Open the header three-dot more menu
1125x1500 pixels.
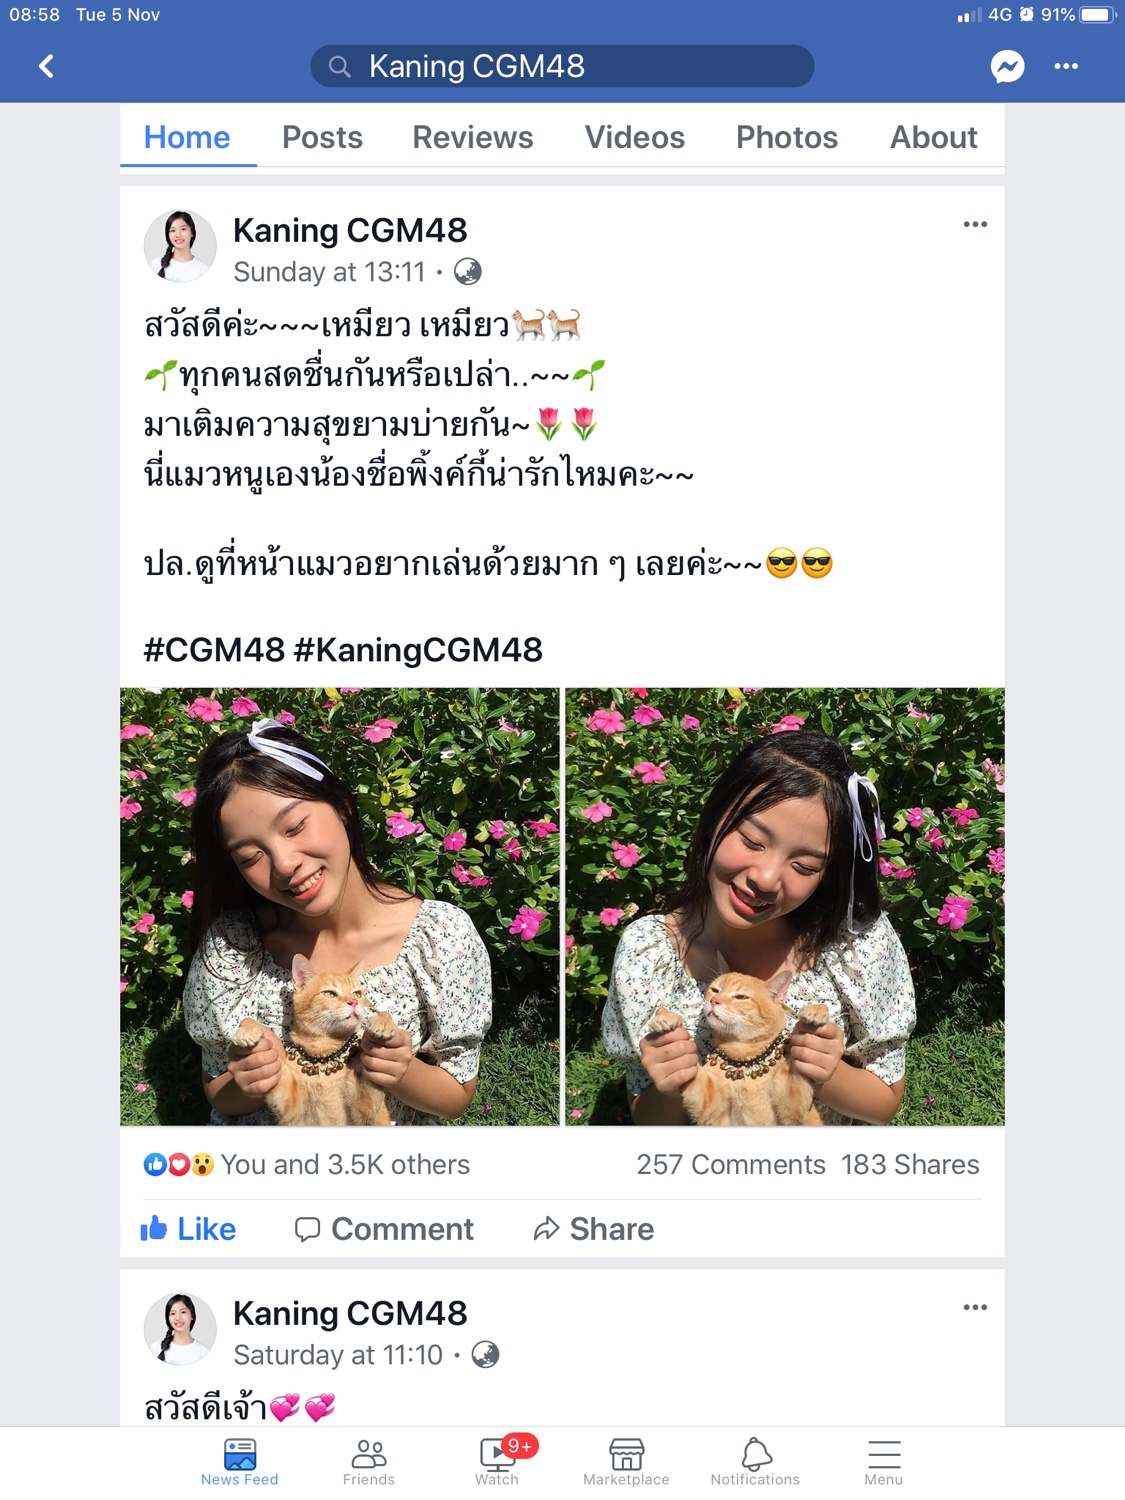tap(1066, 67)
